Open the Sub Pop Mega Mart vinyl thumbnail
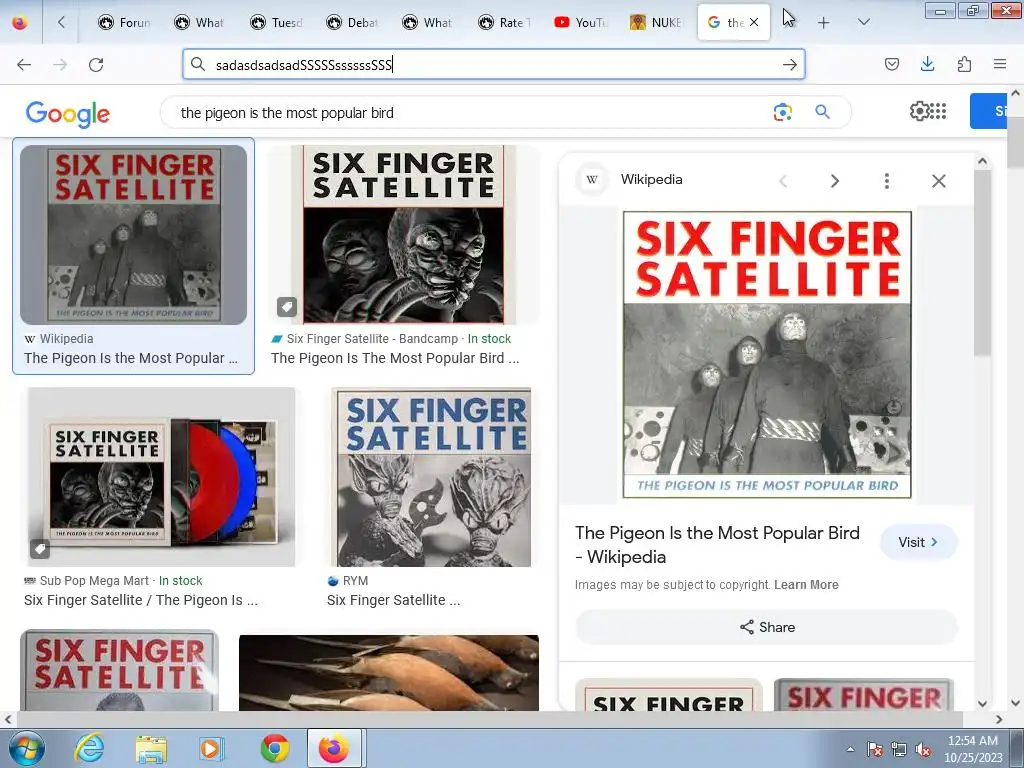Screen dimensions: 1024x768 161,477
